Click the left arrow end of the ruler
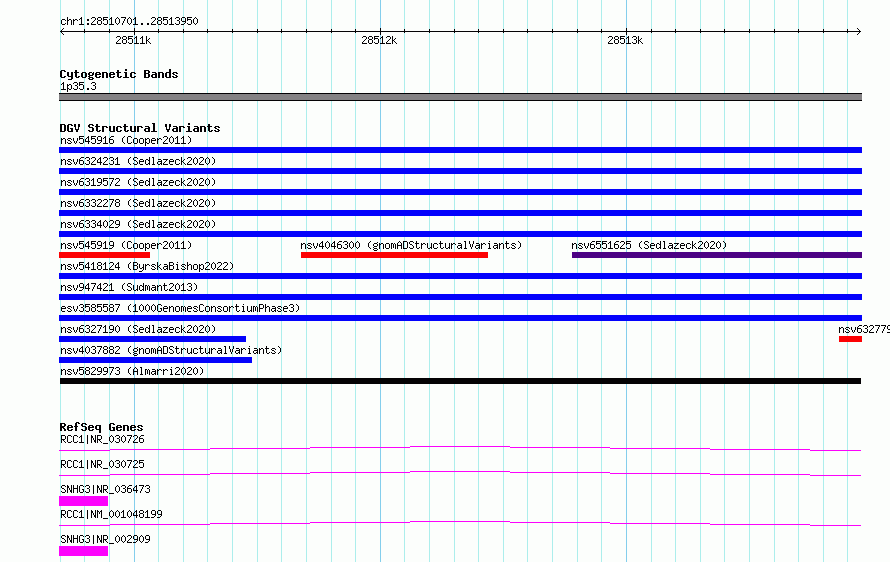The image size is (890, 562). [62, 31]
